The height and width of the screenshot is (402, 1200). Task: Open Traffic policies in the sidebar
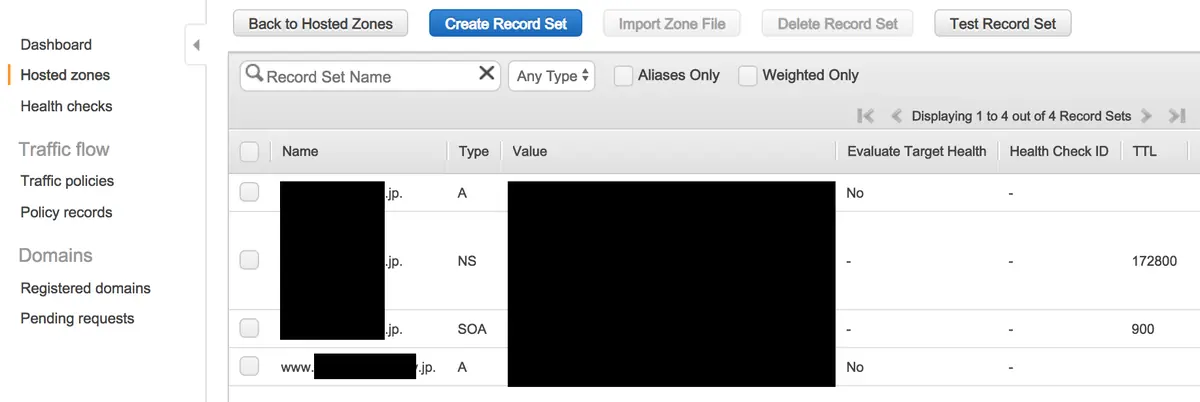point(67,181)
